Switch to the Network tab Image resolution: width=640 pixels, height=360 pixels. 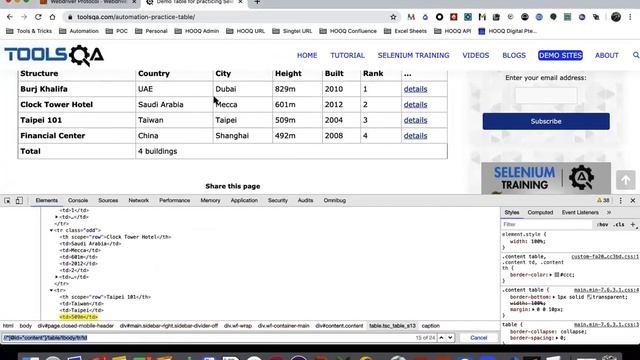[x=138, y=200]
